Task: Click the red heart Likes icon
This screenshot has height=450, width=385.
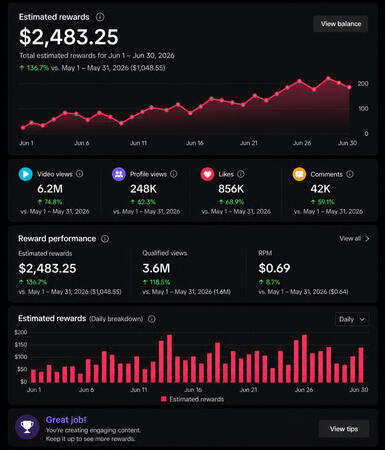Action: coord(207,174)
